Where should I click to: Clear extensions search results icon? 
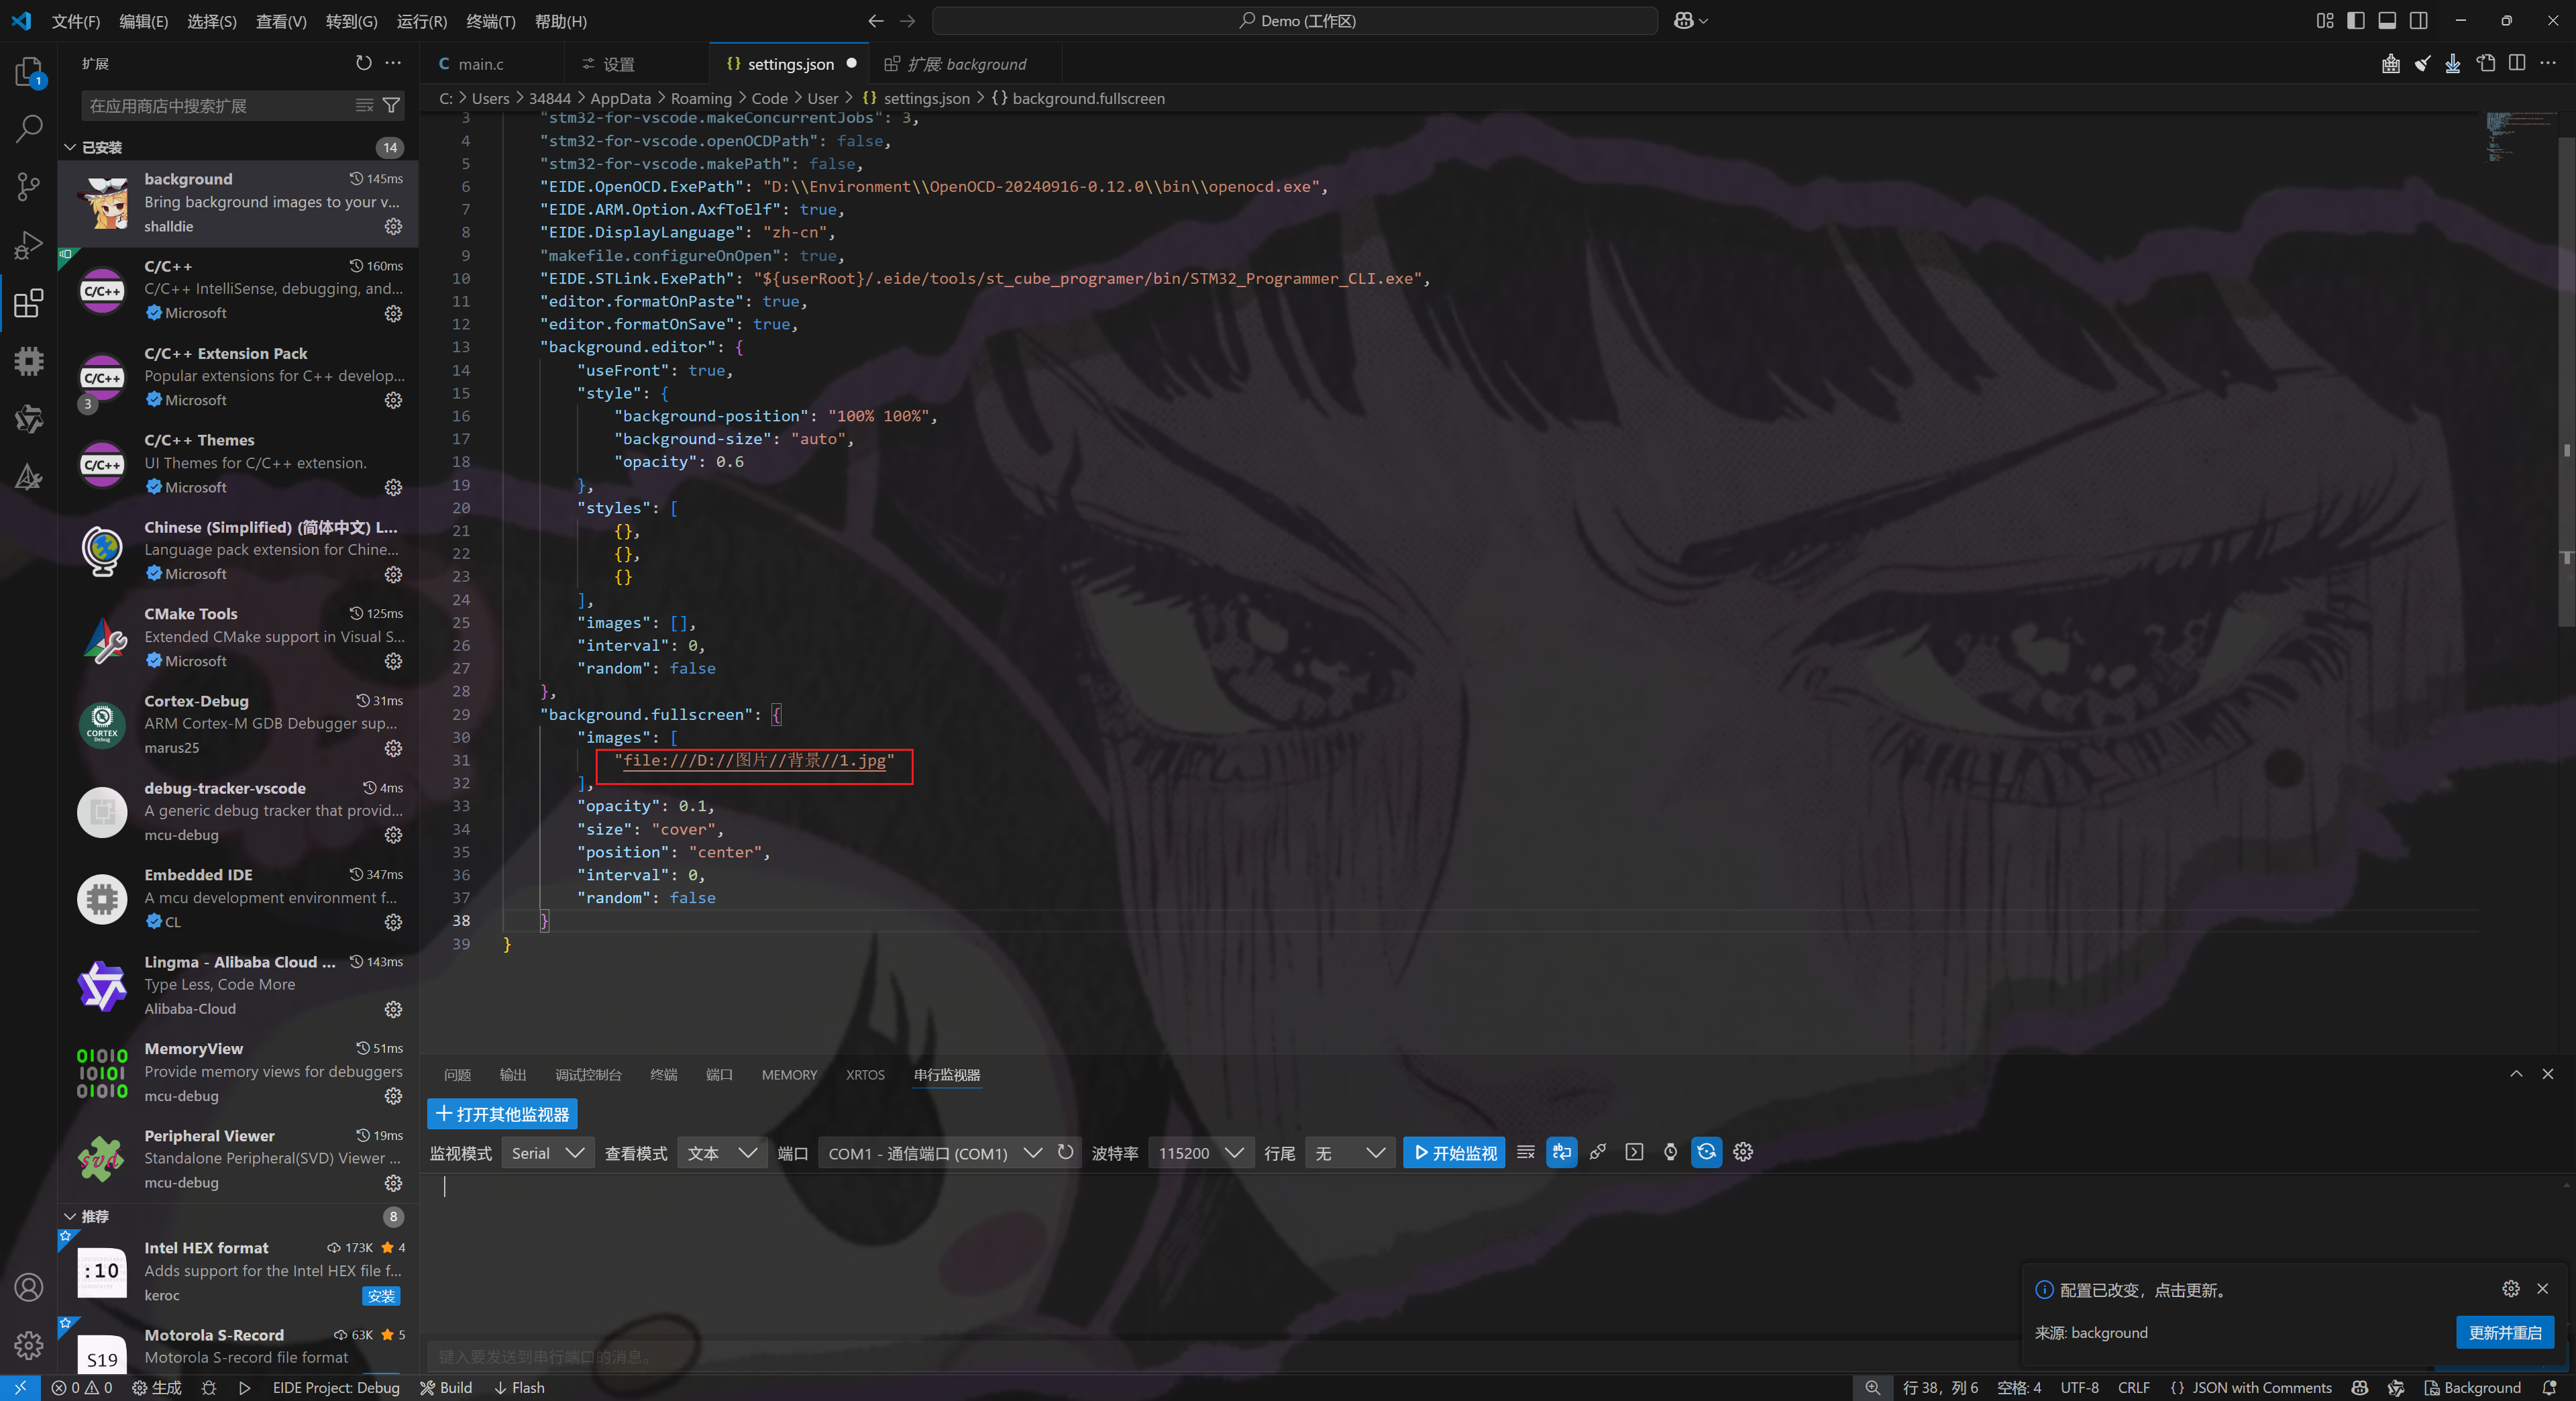coord(365,105)
